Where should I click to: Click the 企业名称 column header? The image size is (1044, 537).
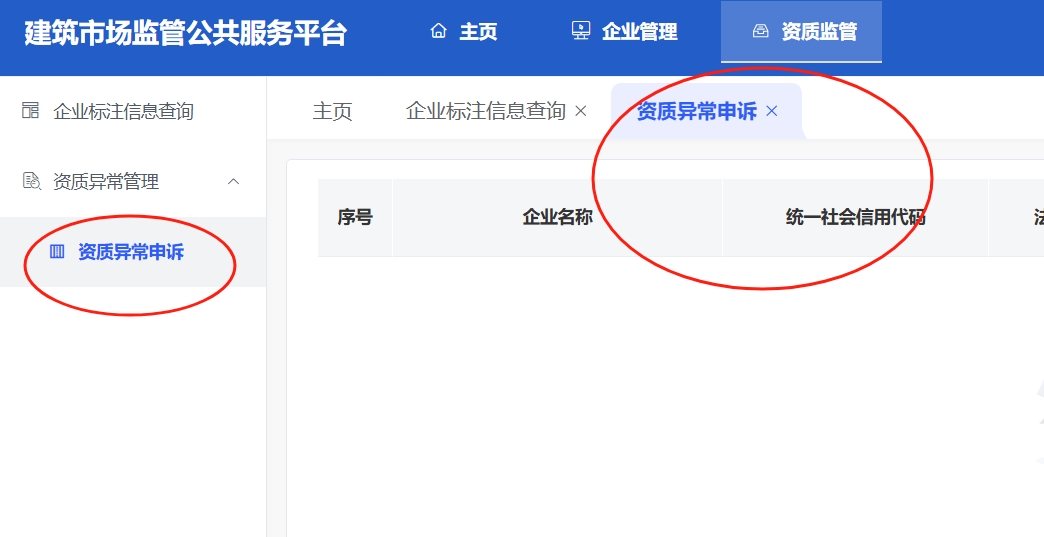click(557, 217)
